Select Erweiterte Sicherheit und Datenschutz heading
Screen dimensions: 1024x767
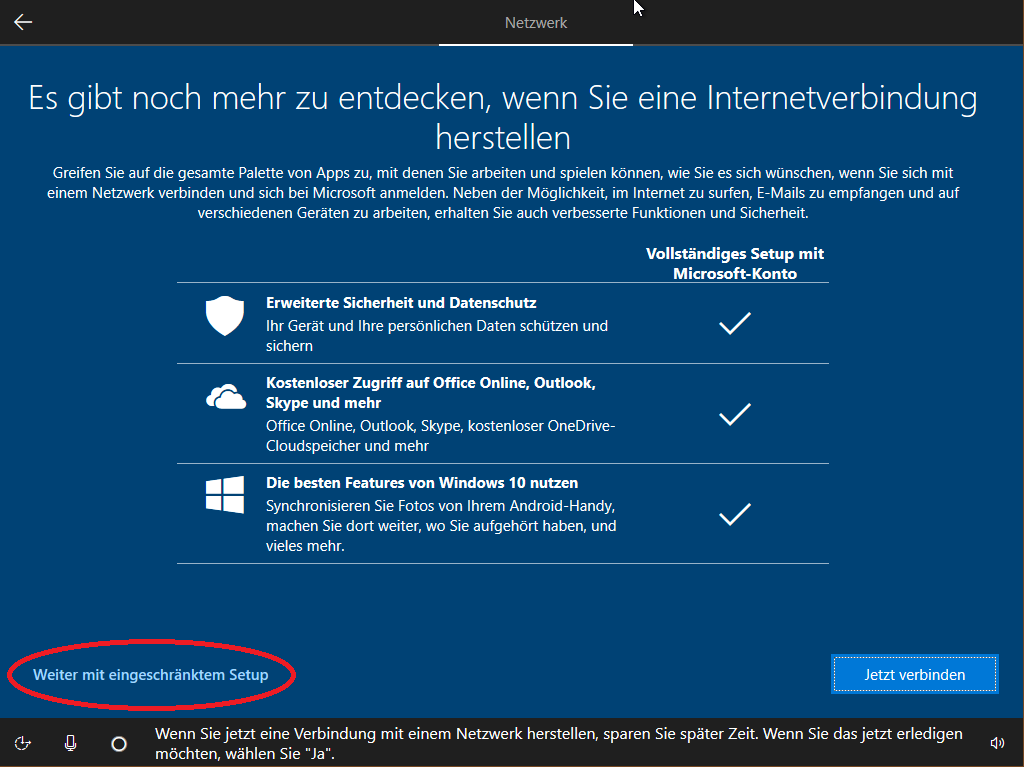[401, 303]
